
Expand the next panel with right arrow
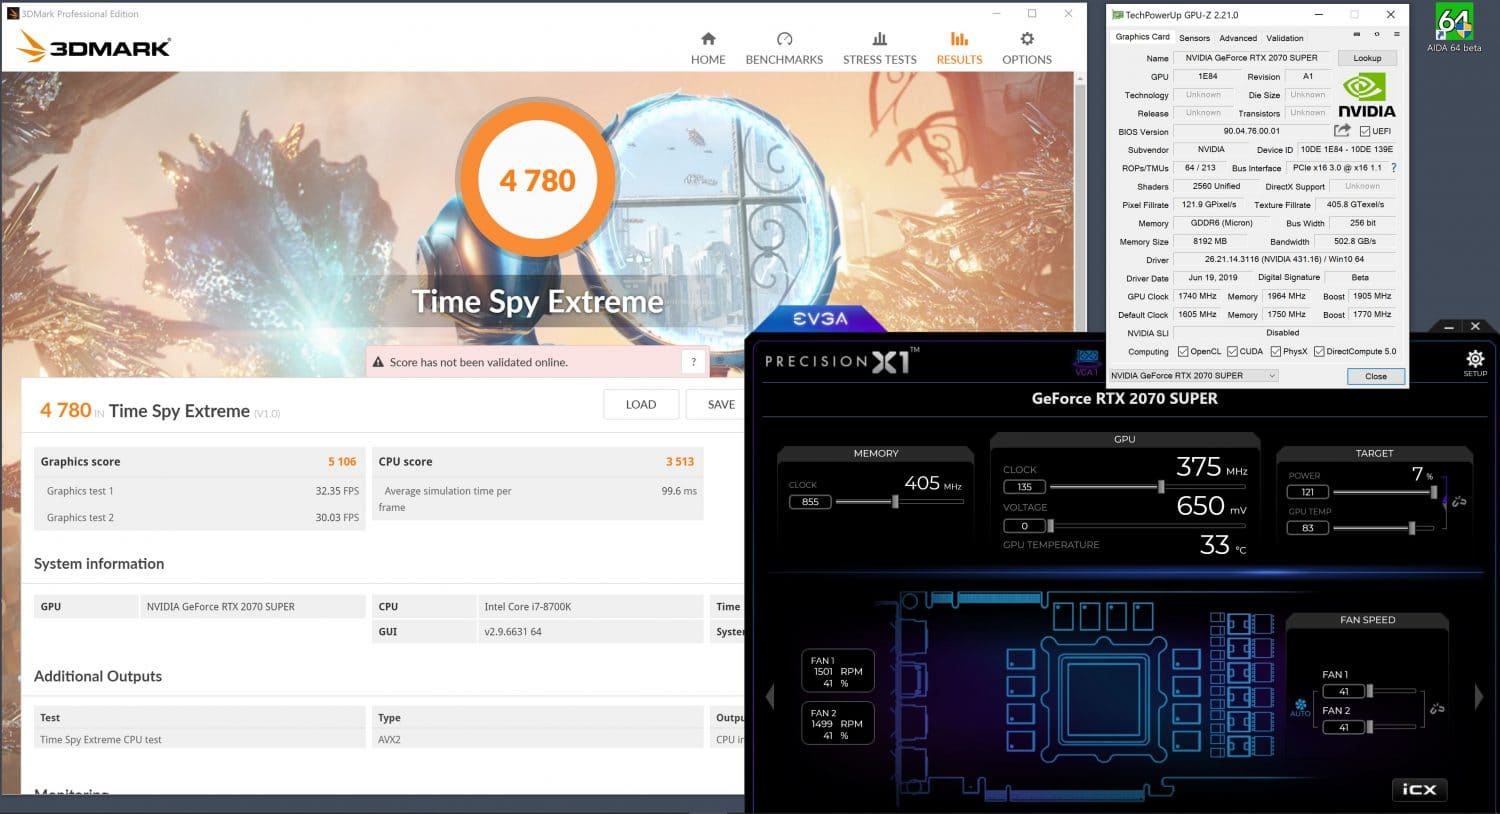(1478, 696)
